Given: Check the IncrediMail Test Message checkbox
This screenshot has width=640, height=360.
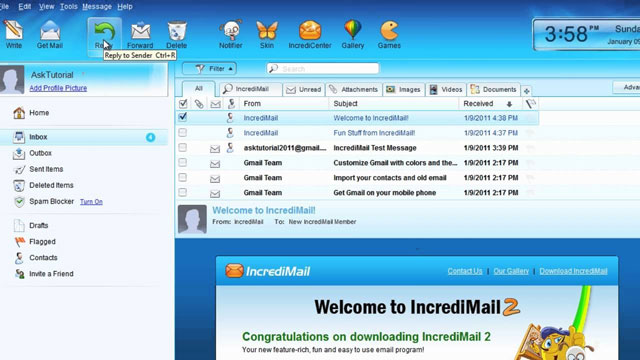Looking at the screenshot, I should [182, 147].
